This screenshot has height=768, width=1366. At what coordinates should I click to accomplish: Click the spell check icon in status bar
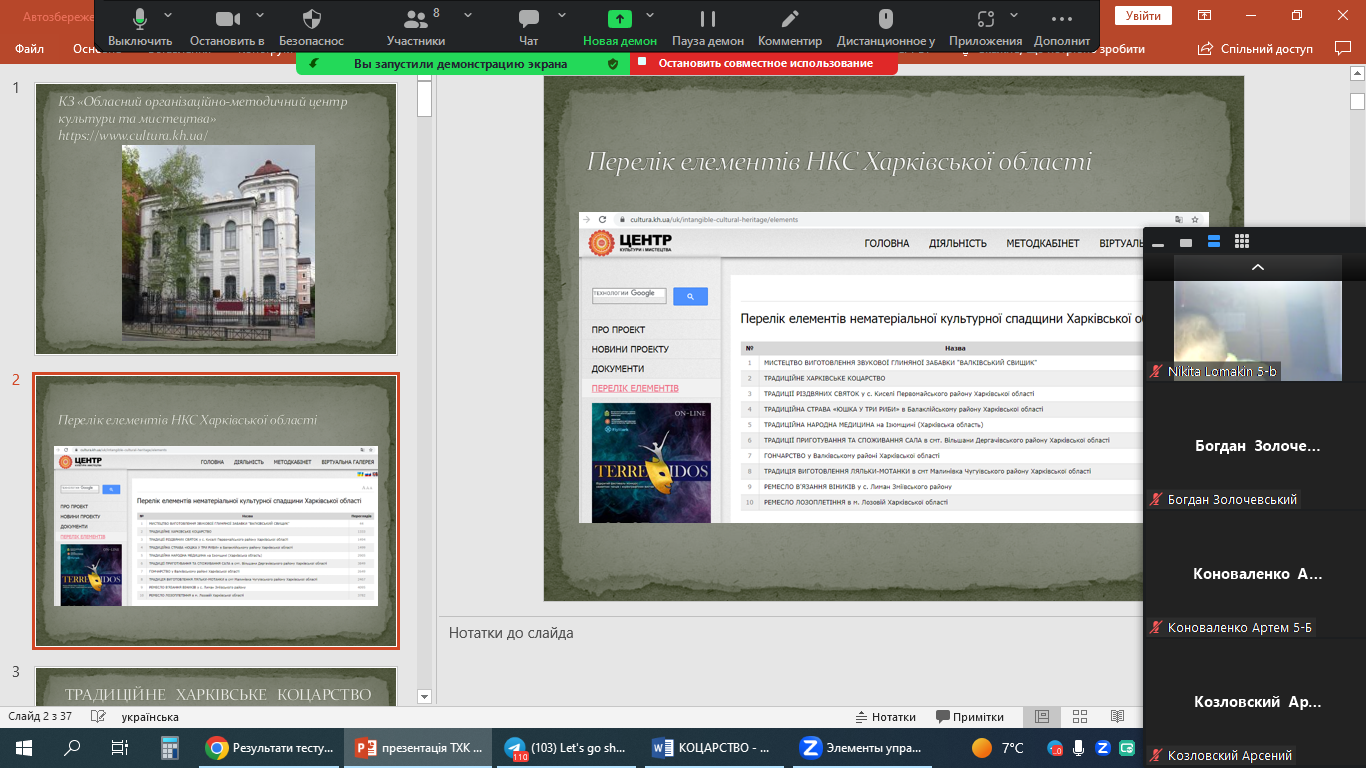tap(98, 717)
